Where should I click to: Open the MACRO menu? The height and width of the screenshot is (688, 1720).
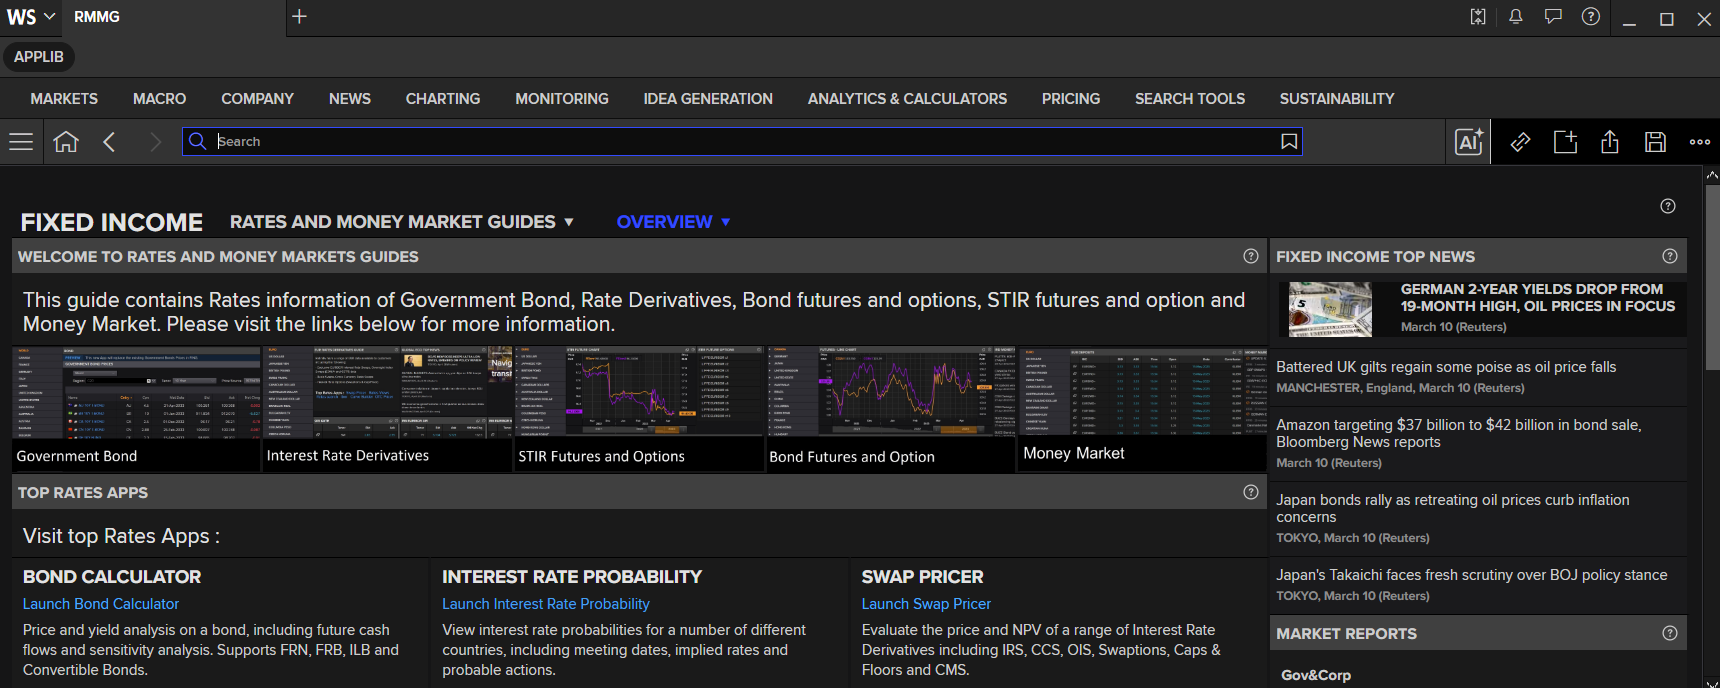pos(159,99)
